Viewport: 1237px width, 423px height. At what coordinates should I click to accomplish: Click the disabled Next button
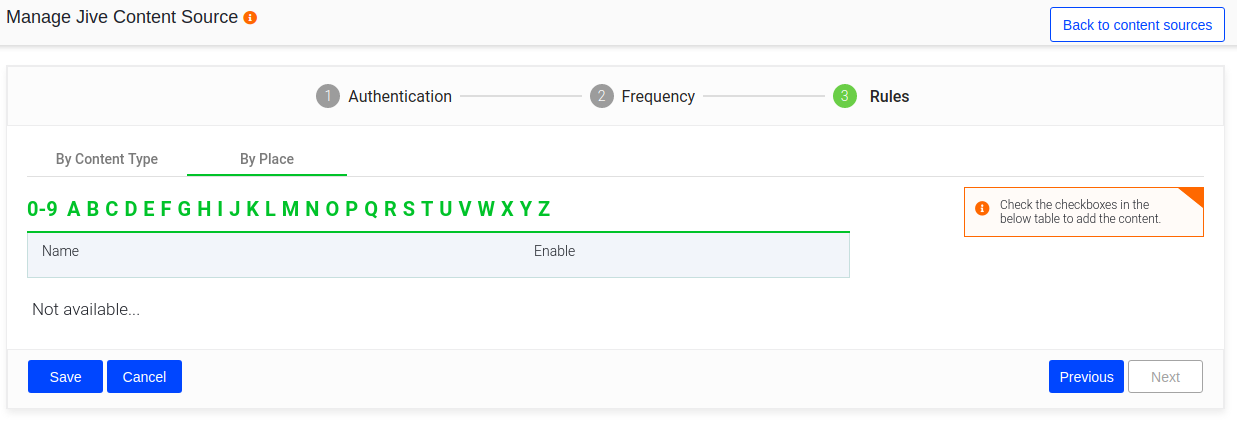(1165, 377)
